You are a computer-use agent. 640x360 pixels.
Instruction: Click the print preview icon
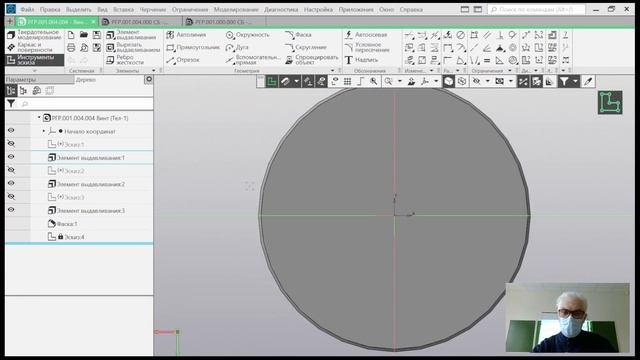click(x=84, y=48)
